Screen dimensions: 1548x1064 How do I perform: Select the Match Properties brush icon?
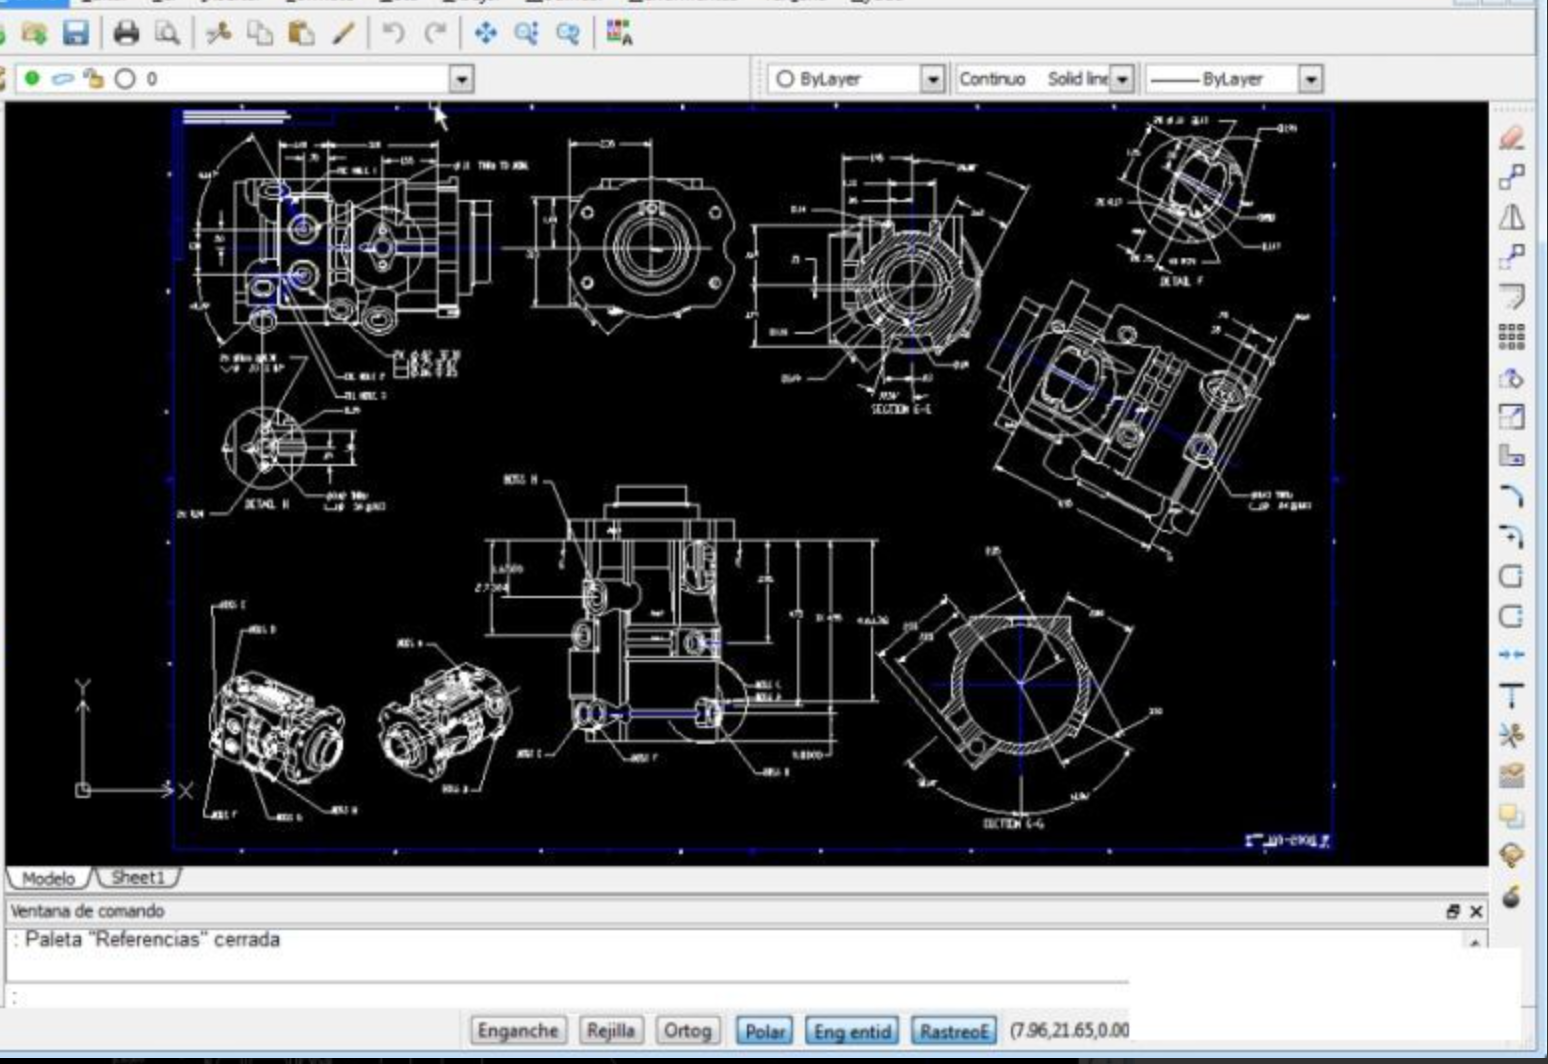[x=343, y=33]
